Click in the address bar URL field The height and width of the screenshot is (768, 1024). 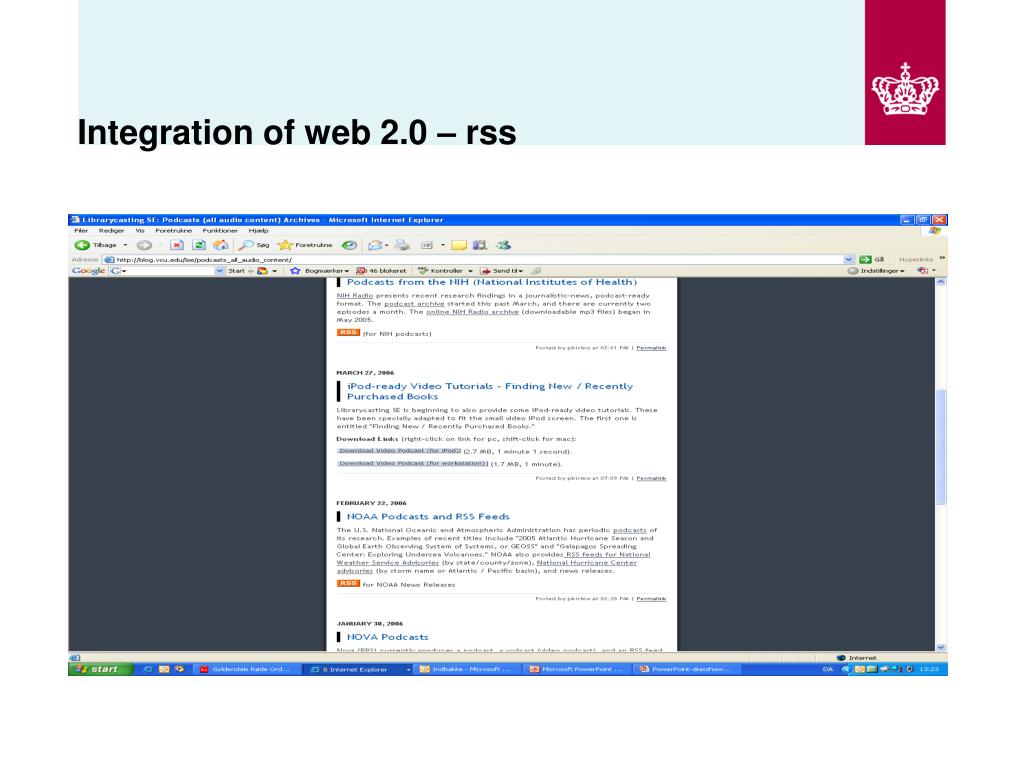tap(473, 260)
